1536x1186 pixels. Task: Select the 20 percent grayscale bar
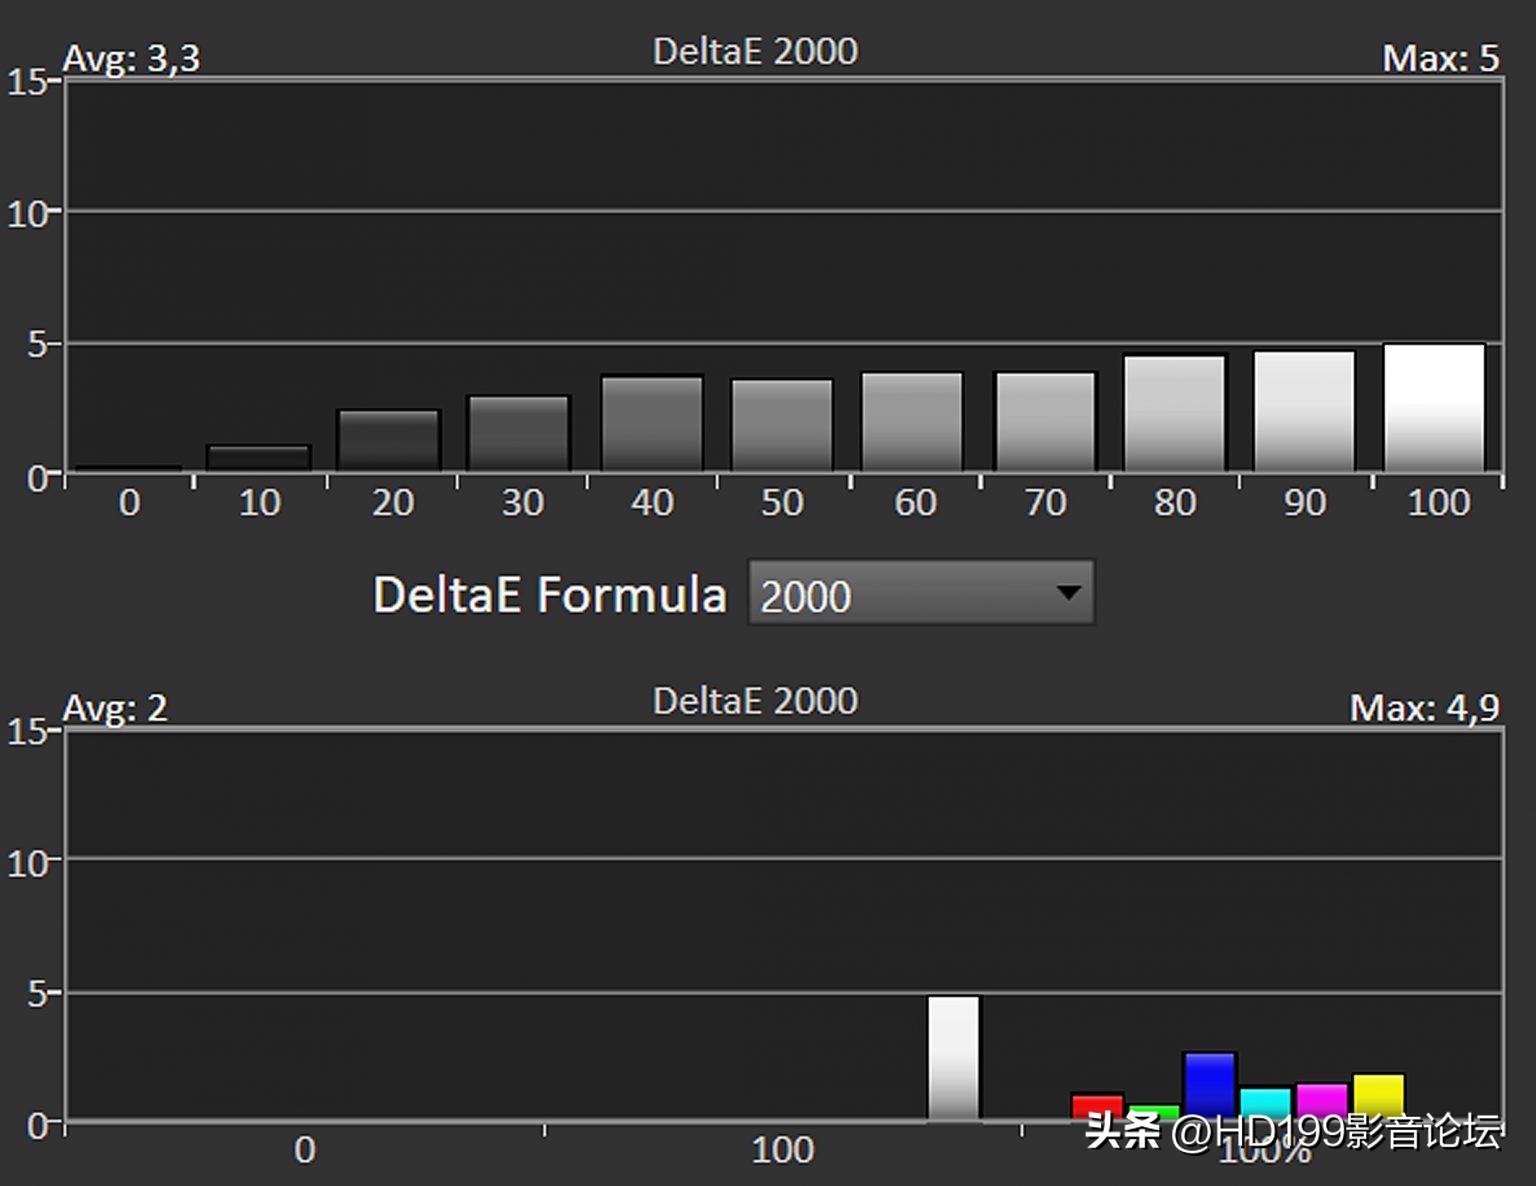(x=389, y=439)
